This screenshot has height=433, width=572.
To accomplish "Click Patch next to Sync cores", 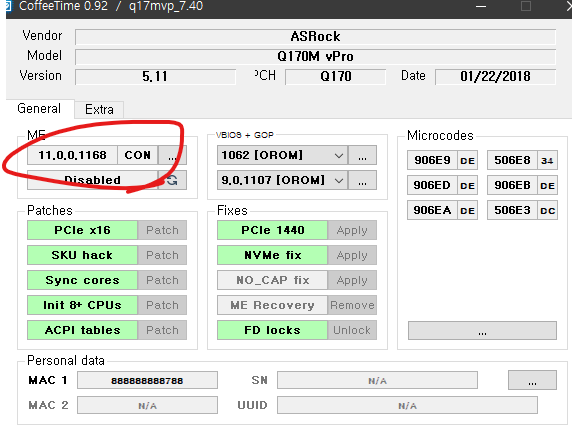I will 162,280.
